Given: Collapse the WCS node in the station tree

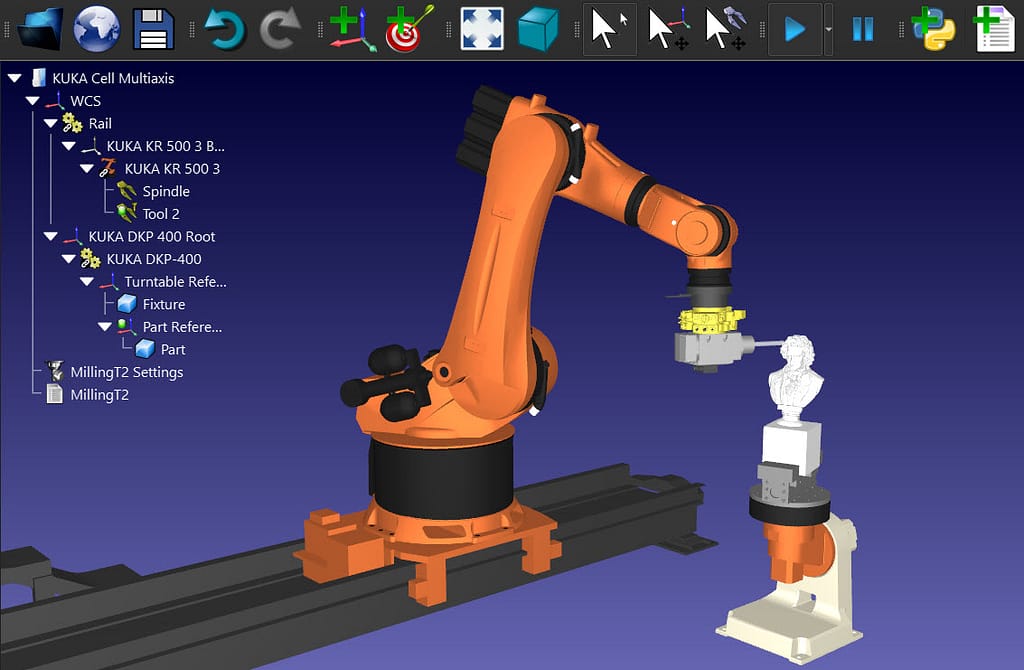Looking at the screenshot, I should click(32, 100).
